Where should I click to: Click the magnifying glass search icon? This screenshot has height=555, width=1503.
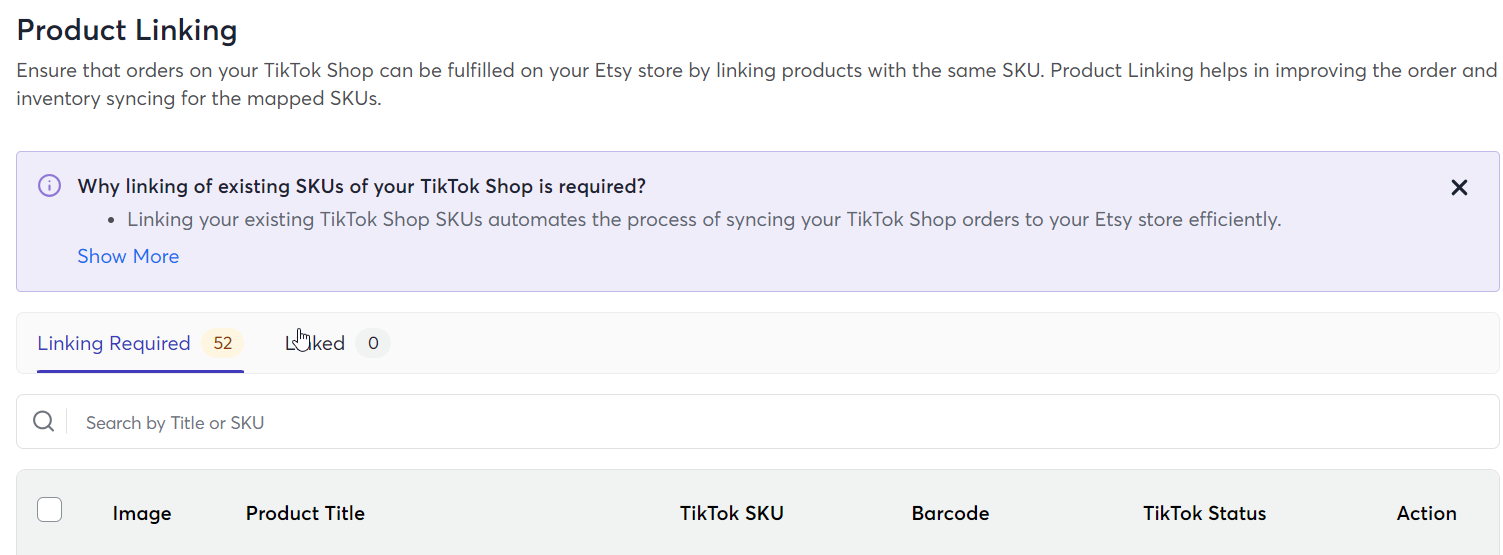click(x=43, y=421)
